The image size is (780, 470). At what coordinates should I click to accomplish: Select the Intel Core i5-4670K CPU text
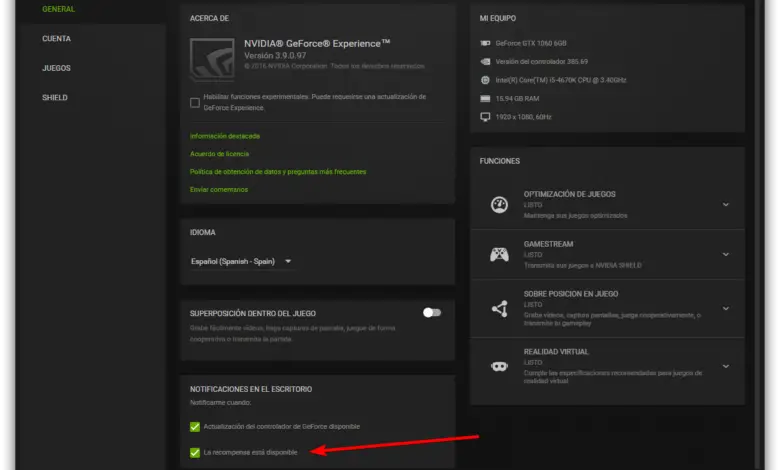coord(561,80)
